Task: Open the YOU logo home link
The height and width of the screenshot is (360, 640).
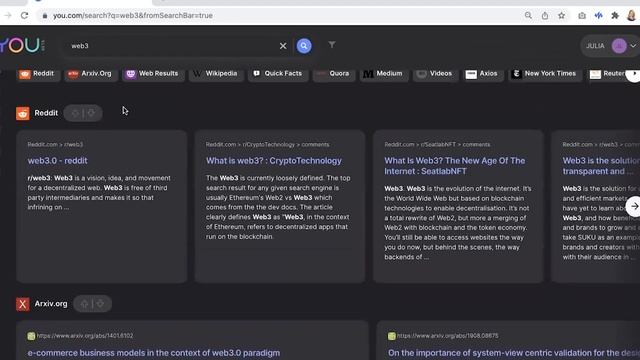Action: point(21,45)
